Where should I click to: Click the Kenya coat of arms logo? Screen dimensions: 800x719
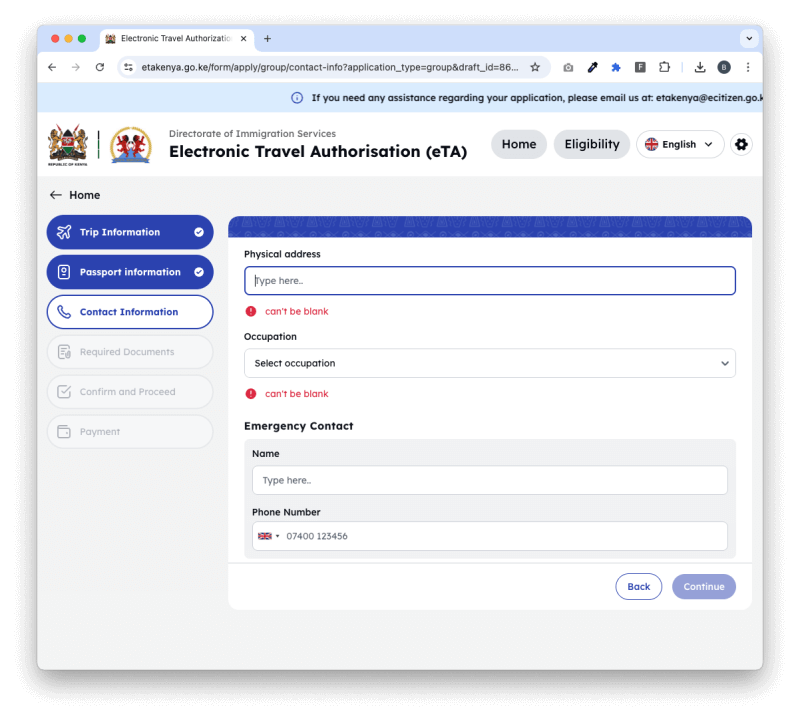[x=67, y=145]
